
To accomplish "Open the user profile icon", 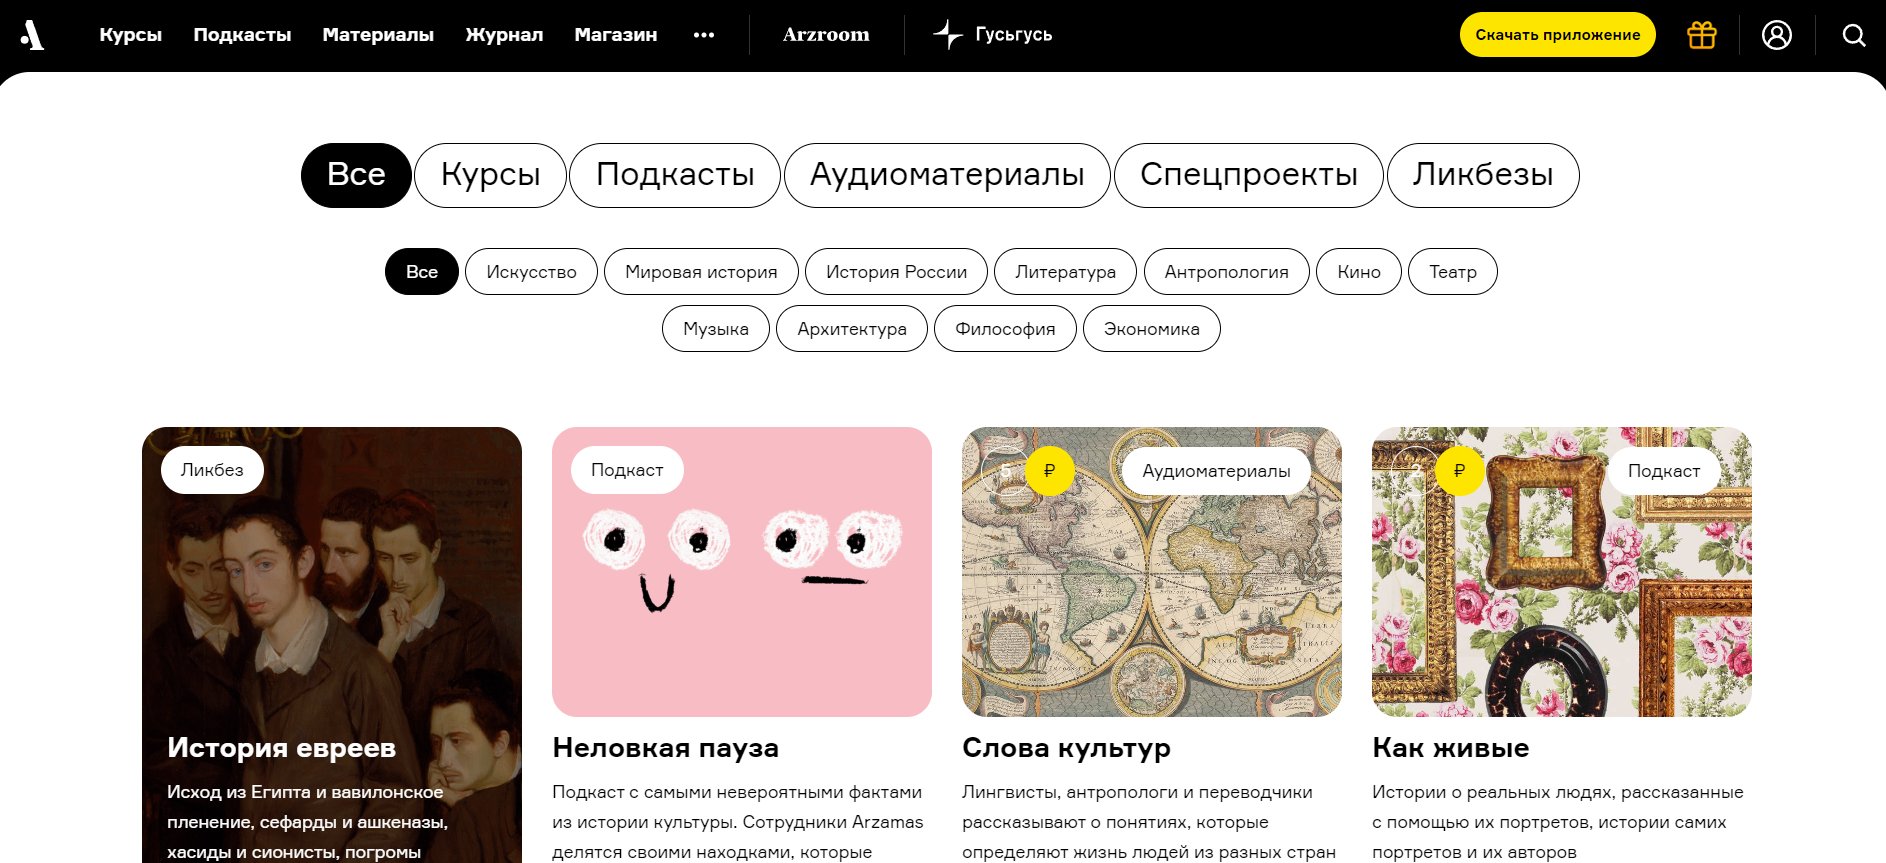I will click(x=1777, y=35).
